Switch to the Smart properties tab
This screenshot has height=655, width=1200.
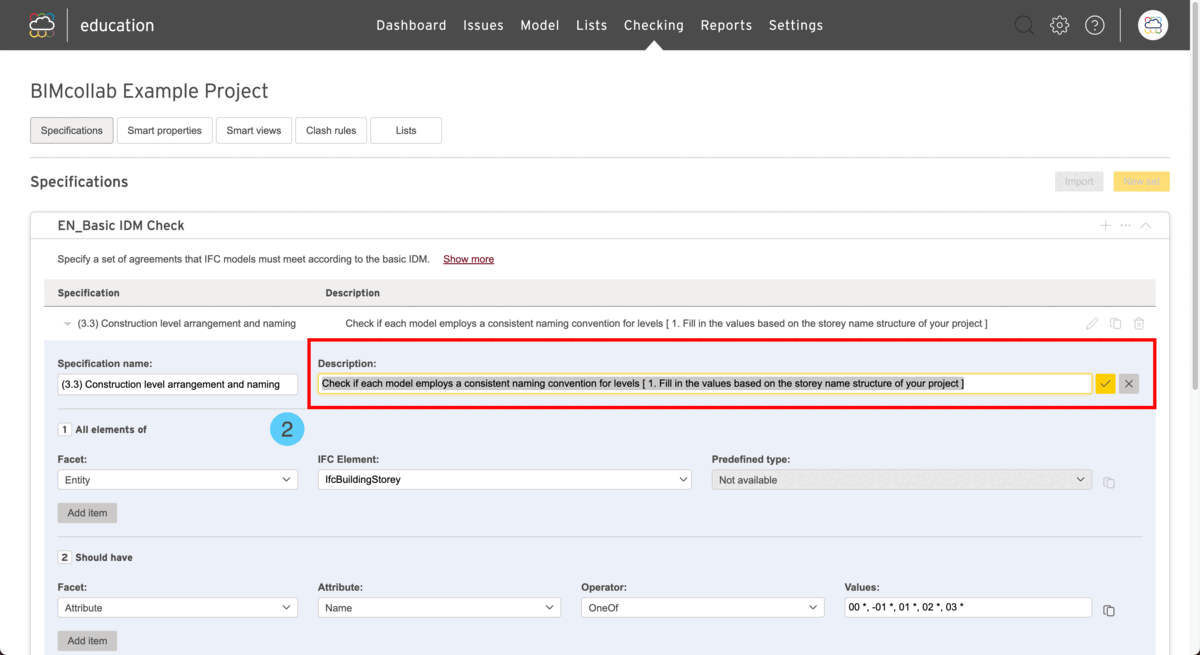(x=165, y=131)
